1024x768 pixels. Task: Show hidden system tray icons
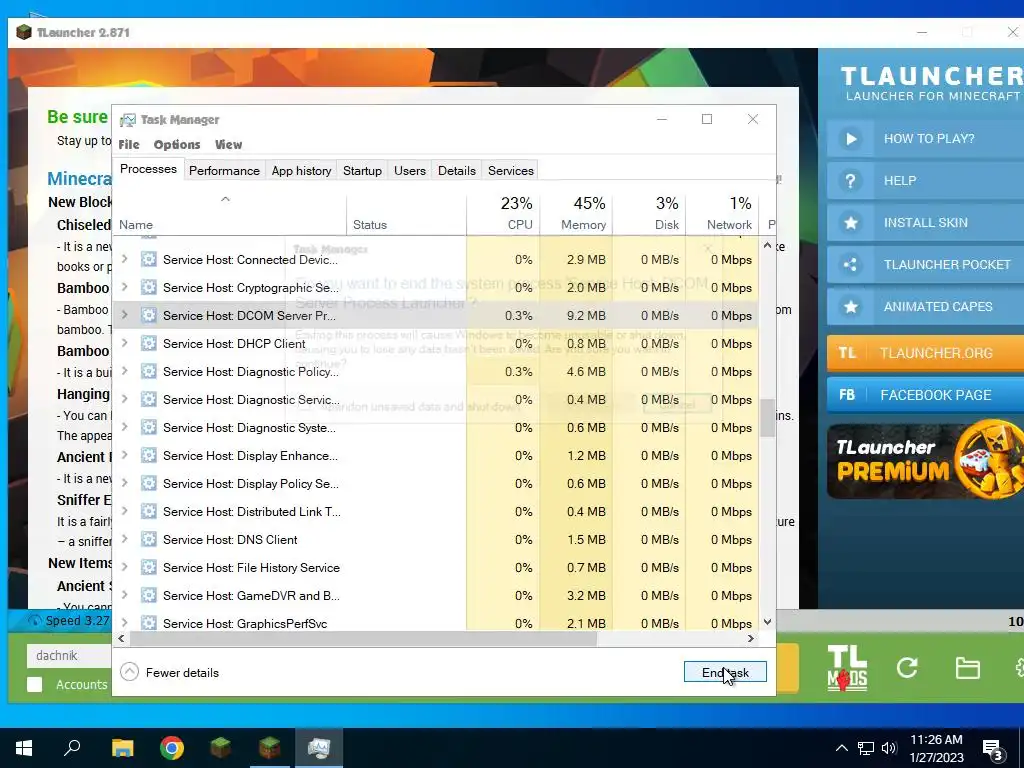842,748
